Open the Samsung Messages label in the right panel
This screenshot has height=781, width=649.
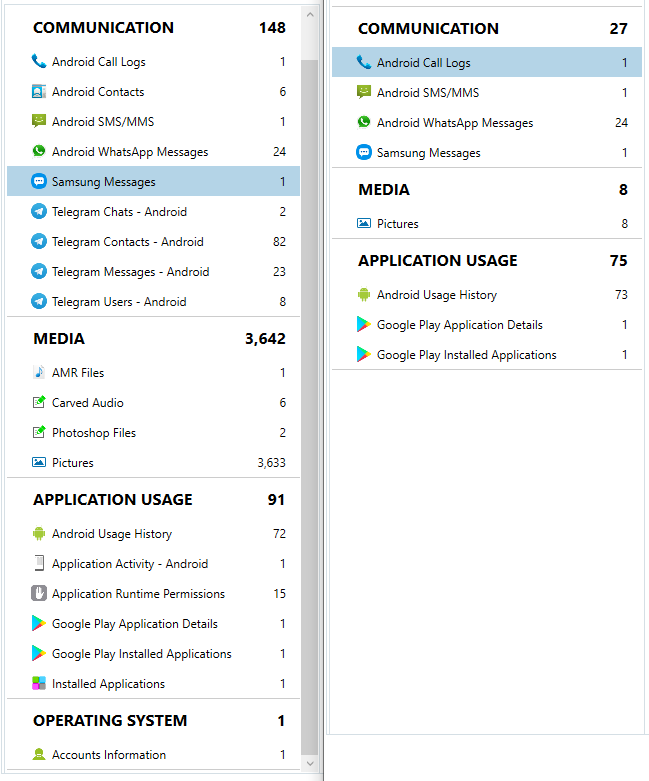[428, 153]
